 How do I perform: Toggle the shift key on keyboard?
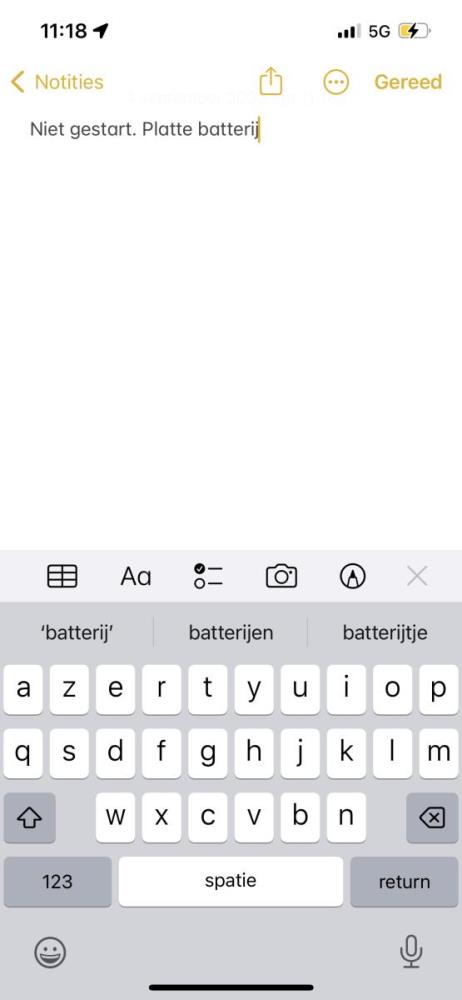[x=29, y=818]
